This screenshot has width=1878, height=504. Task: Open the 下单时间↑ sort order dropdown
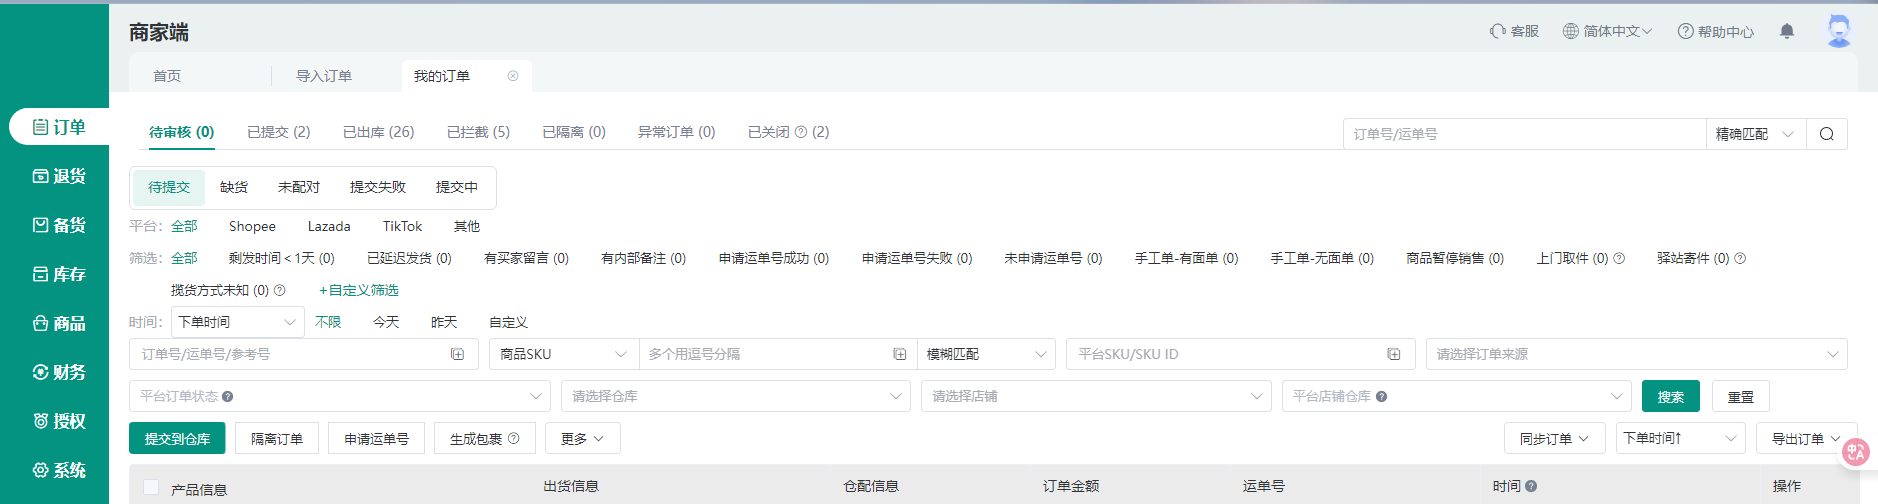tap(1681, 438)
